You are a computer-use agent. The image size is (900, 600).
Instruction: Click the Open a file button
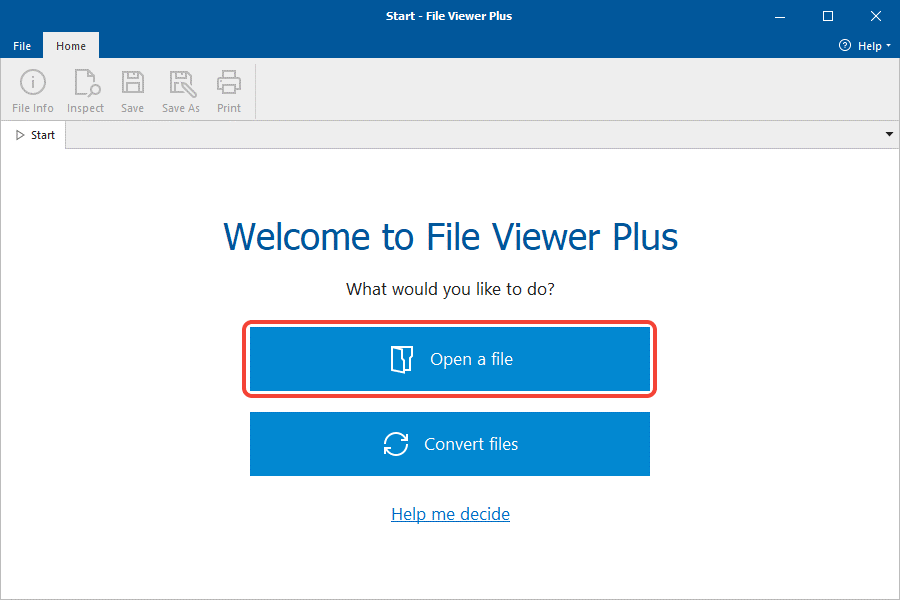450,359
